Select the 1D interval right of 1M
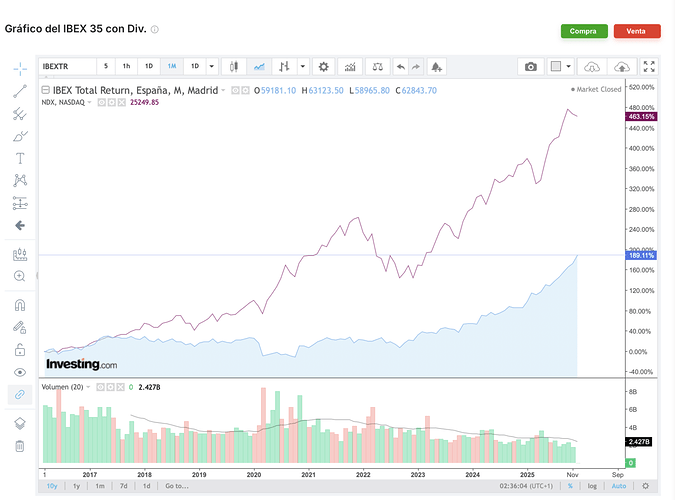 click(195, 66)
